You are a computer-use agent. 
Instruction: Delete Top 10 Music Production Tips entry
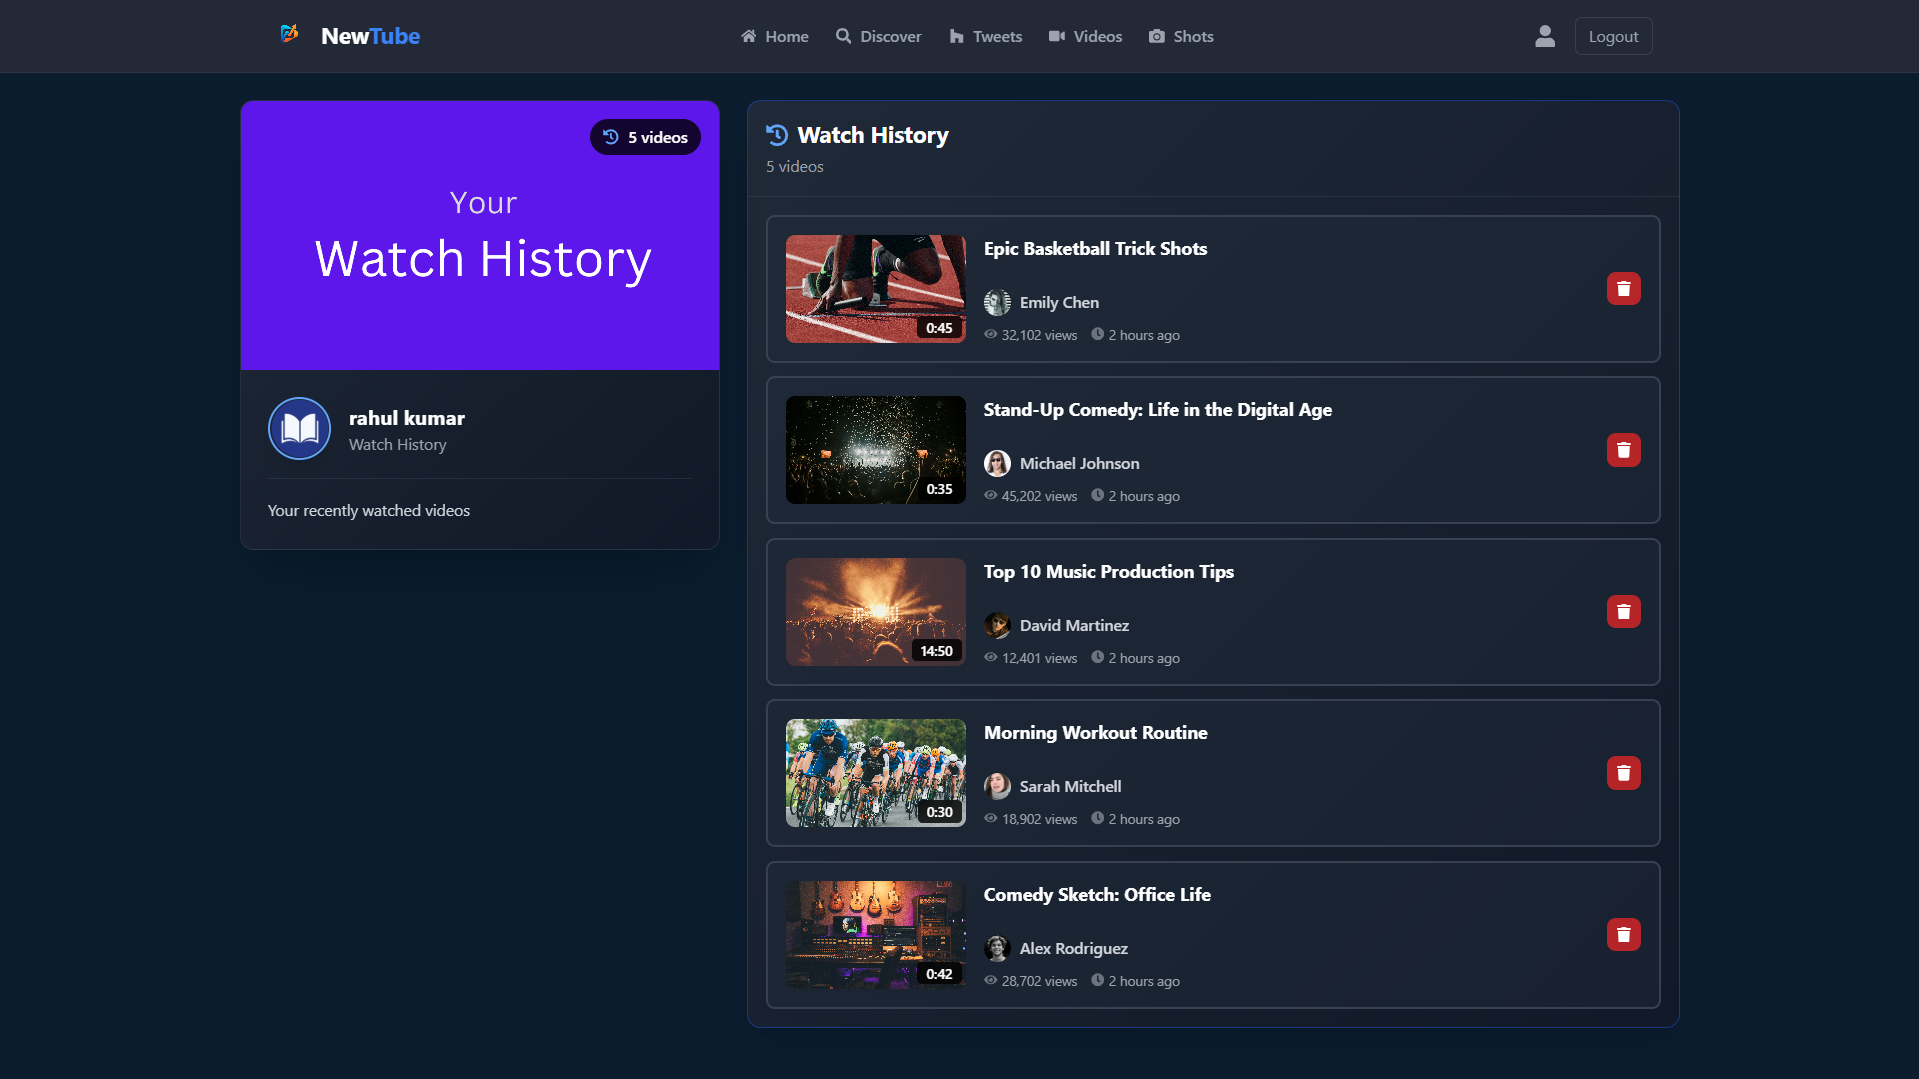1623,612
